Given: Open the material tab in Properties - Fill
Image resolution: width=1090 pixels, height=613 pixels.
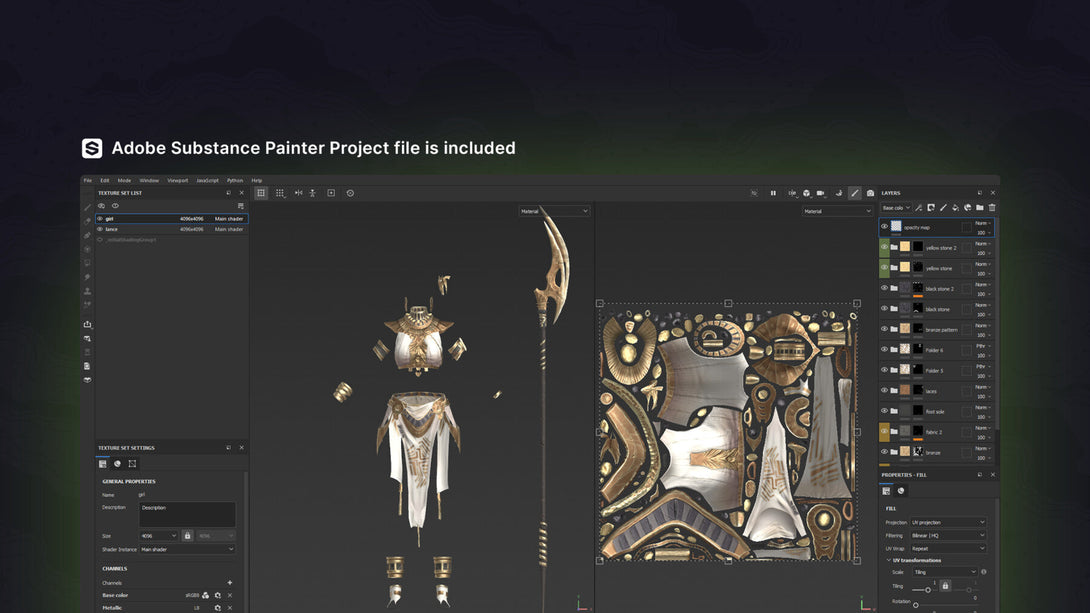Looking at the screenshot, I should tap(901, 491).
